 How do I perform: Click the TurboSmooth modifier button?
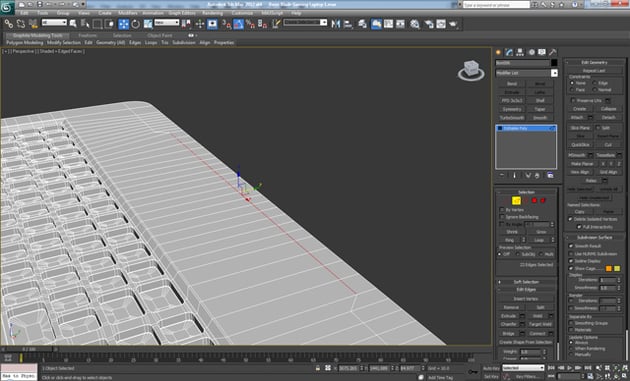(x=512, y=118)
